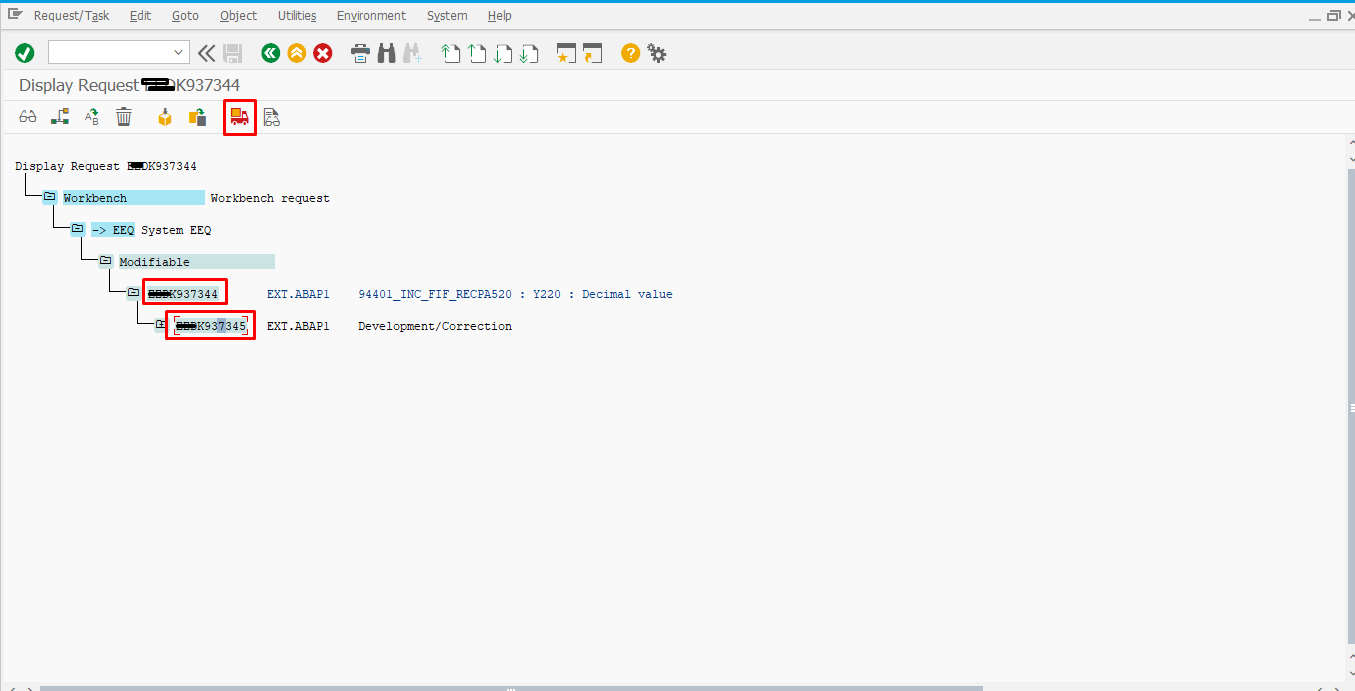Image resolution: width=1355 pixels, height=691 pixels.
Task: Click 'Development/Correction' description text
Action: point(435,326)
